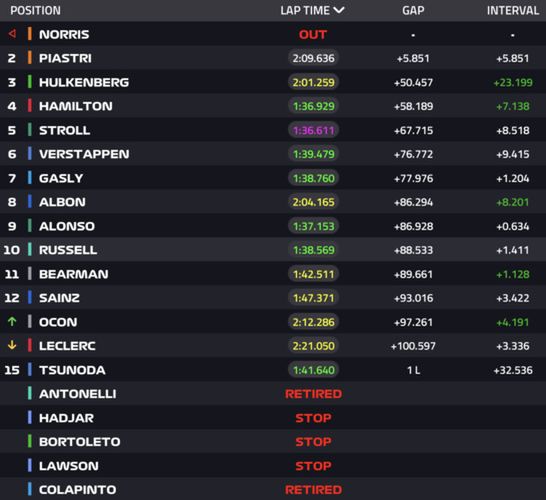Screen dimensions: 546x500
Task: Click the yellow down arrow beside Leclerc
Action: tap(12, 345)
